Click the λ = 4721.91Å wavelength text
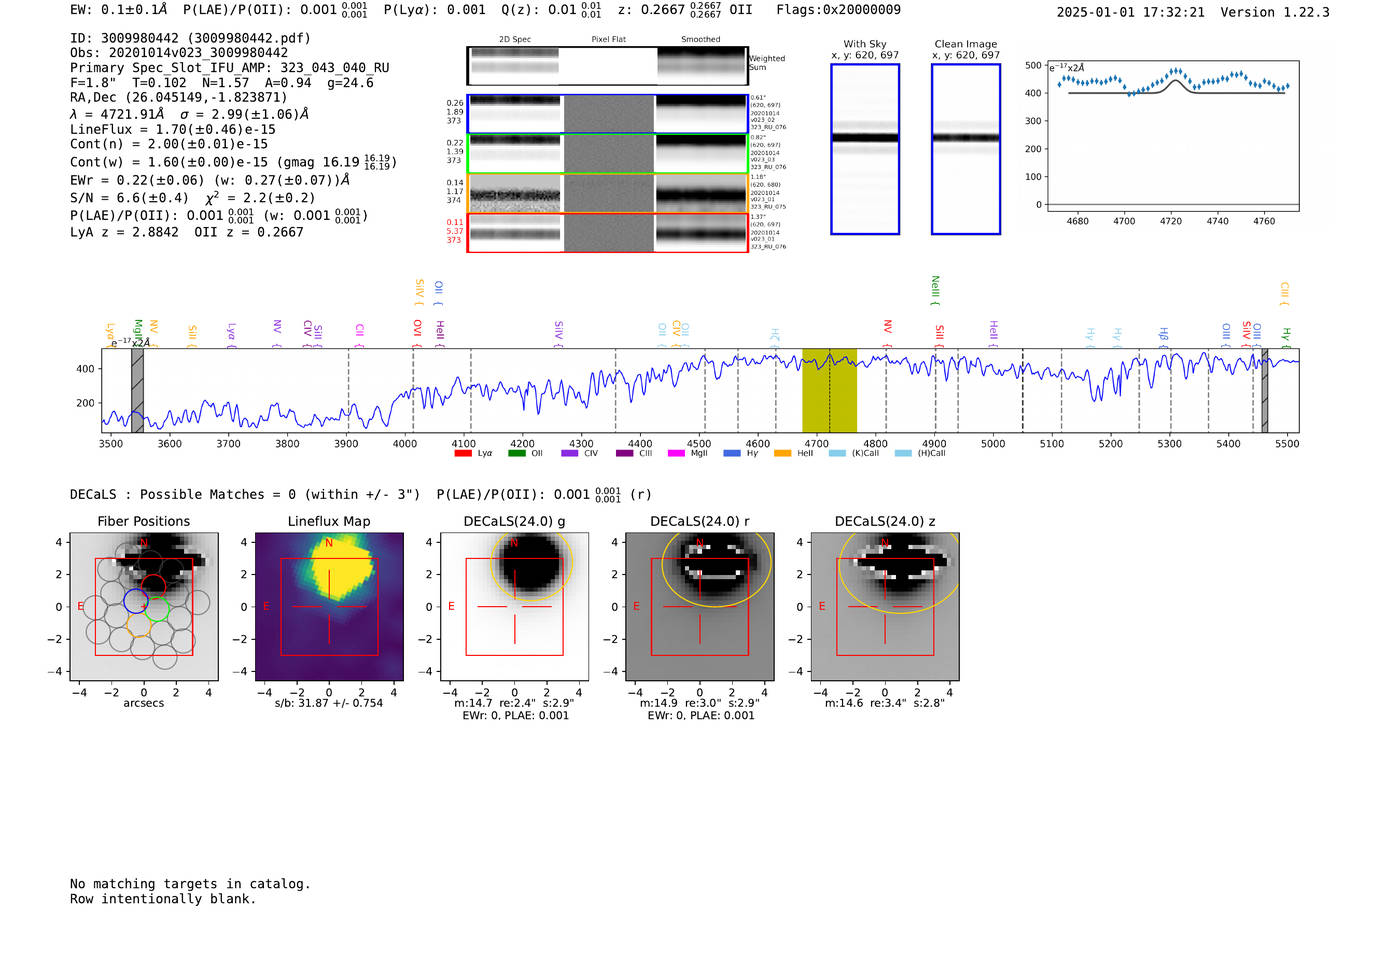The height and width of the screenshot is (953, 1400). (117, 114)
